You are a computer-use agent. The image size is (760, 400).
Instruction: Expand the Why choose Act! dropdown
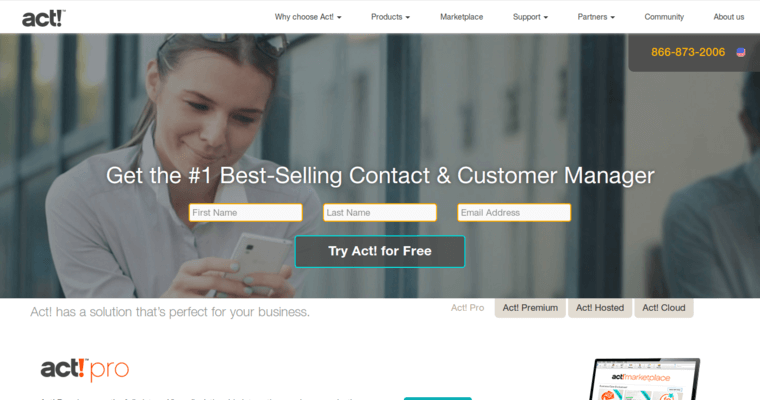(308, 17)
